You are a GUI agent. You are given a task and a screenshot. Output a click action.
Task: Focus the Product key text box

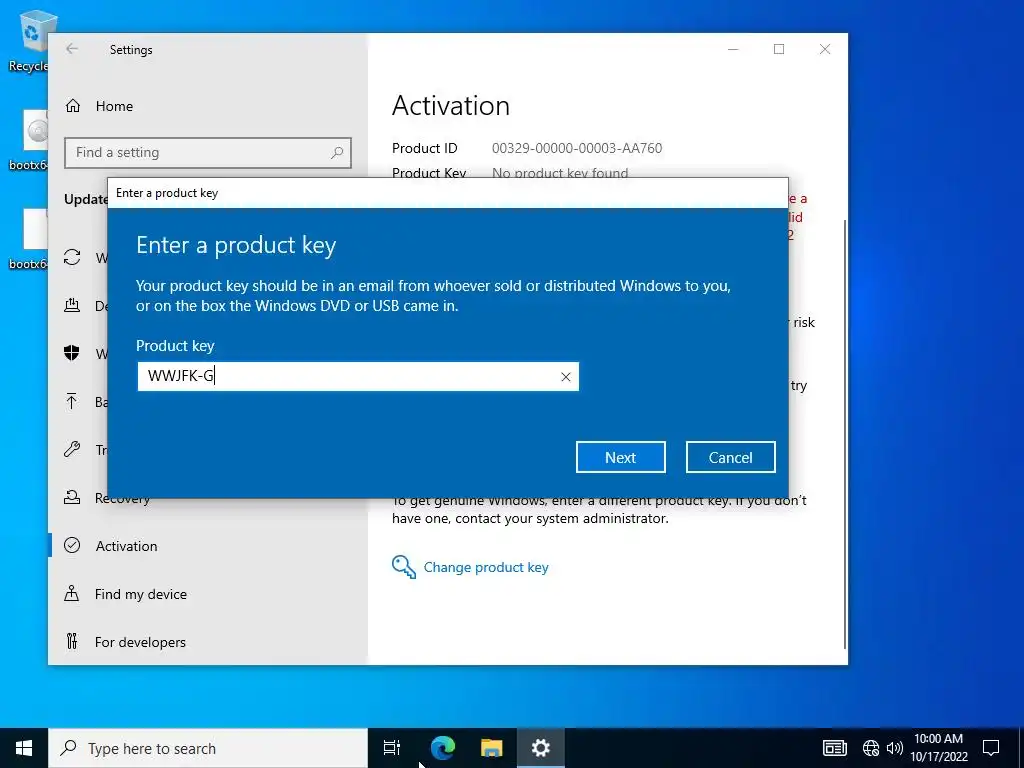(x=358, y=377)
